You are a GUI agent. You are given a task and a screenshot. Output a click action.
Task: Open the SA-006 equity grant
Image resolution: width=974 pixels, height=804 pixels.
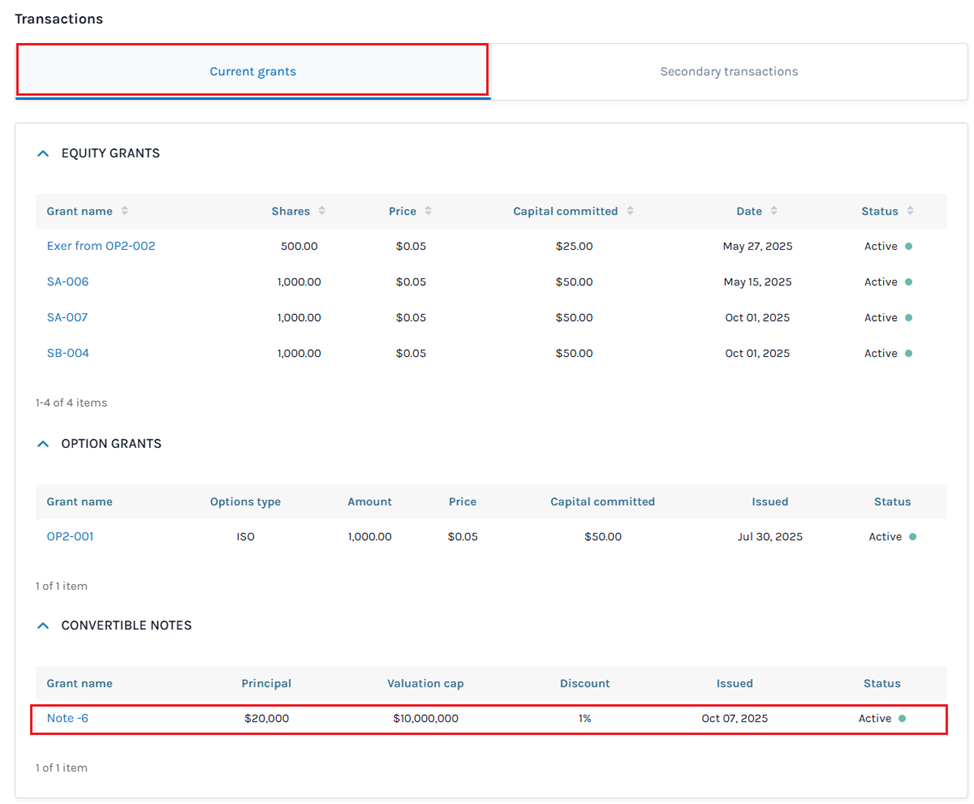coord(68,282)
